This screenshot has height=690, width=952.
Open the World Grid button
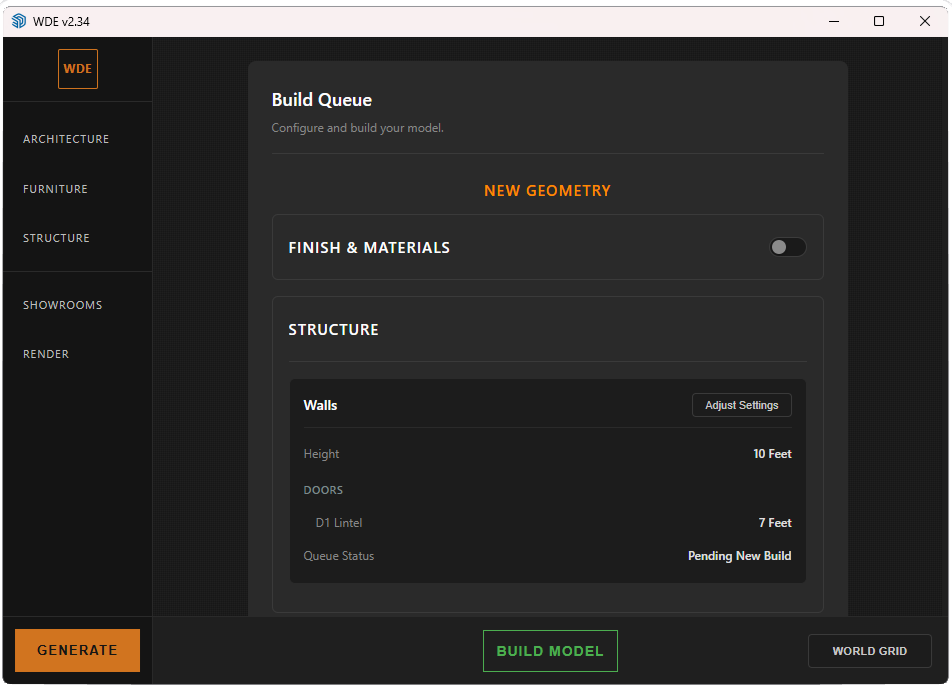click(x=869, y=651)
